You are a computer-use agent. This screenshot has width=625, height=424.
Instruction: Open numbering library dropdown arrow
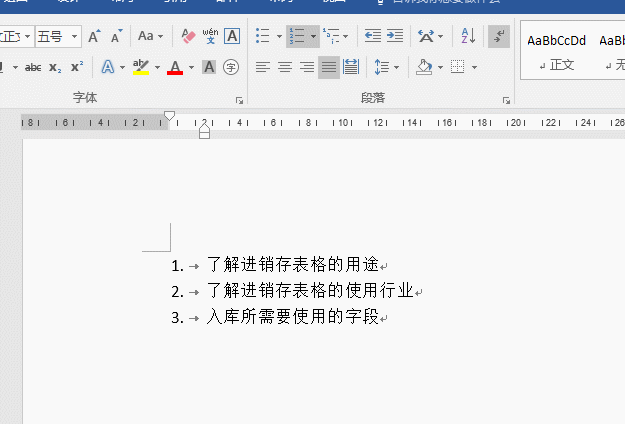pyautogui.click(x=314, y=36)
